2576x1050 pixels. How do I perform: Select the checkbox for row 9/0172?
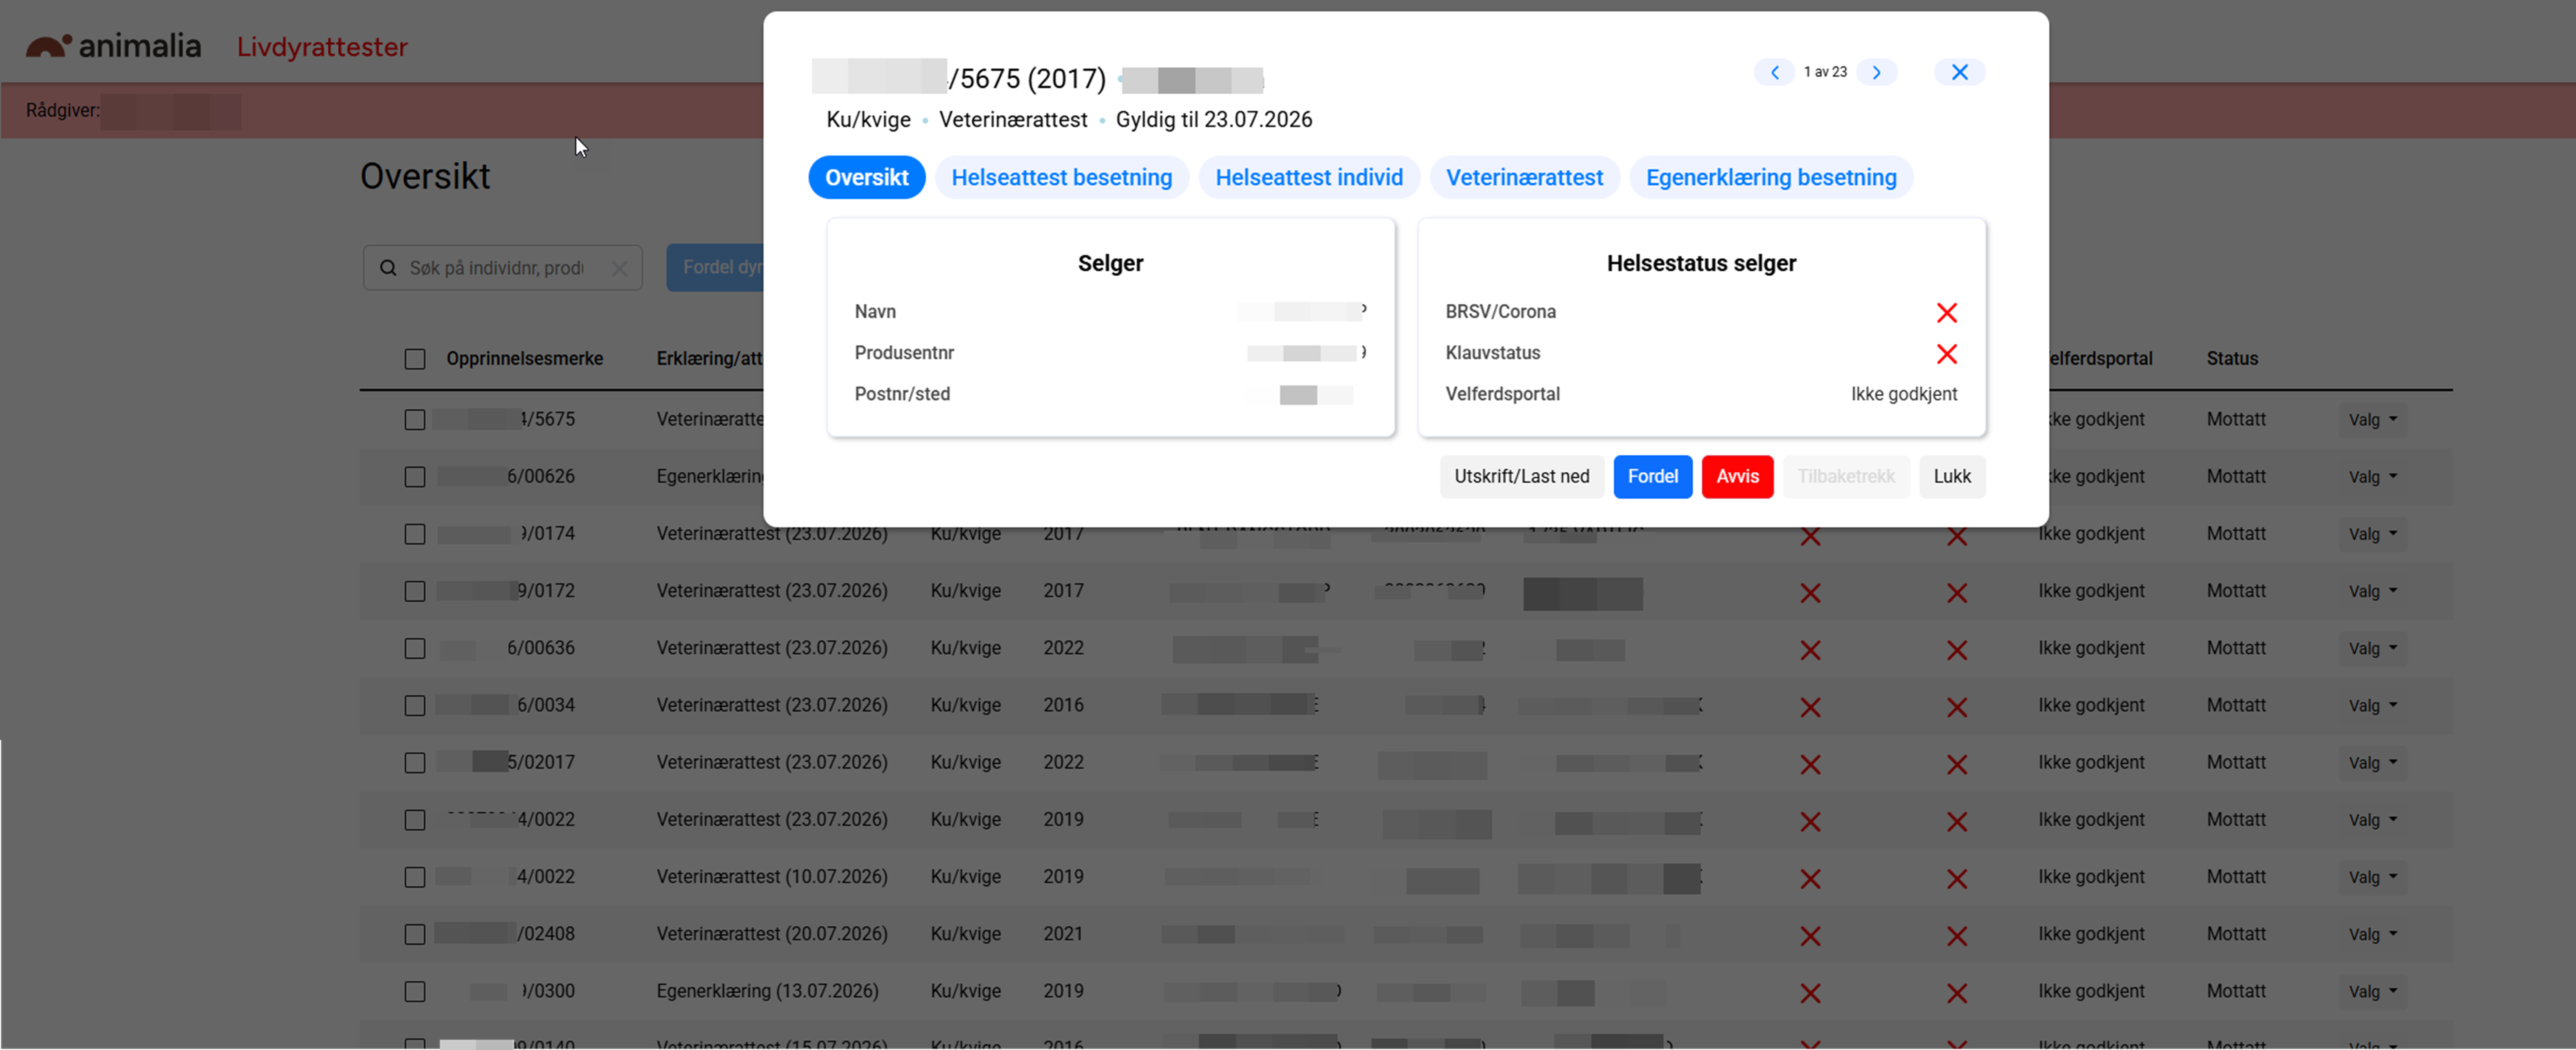click(415, 591)
